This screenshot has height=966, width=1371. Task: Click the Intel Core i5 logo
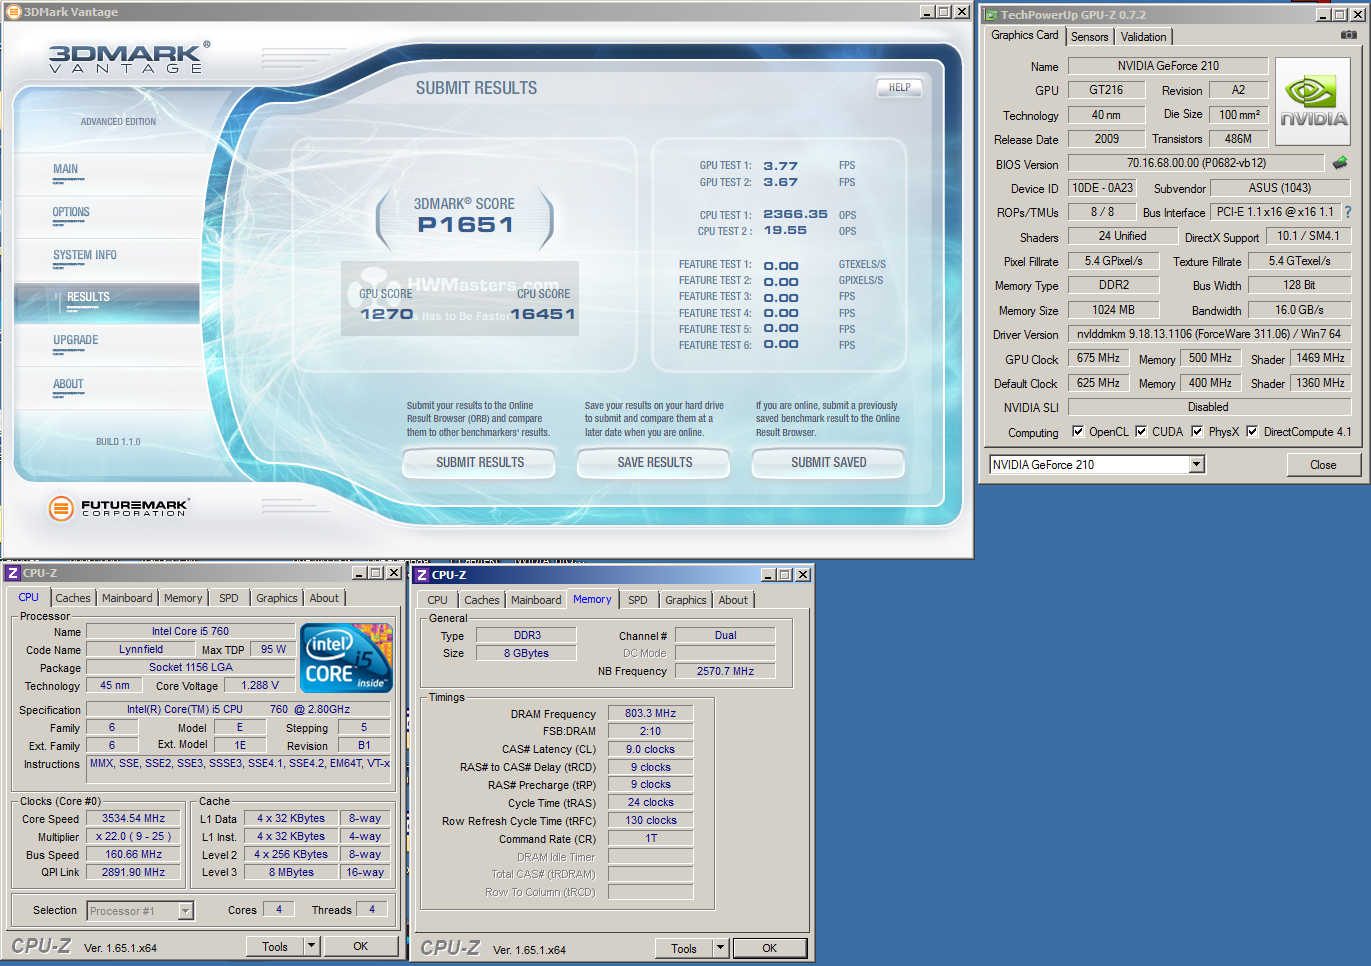click(347, 657)
